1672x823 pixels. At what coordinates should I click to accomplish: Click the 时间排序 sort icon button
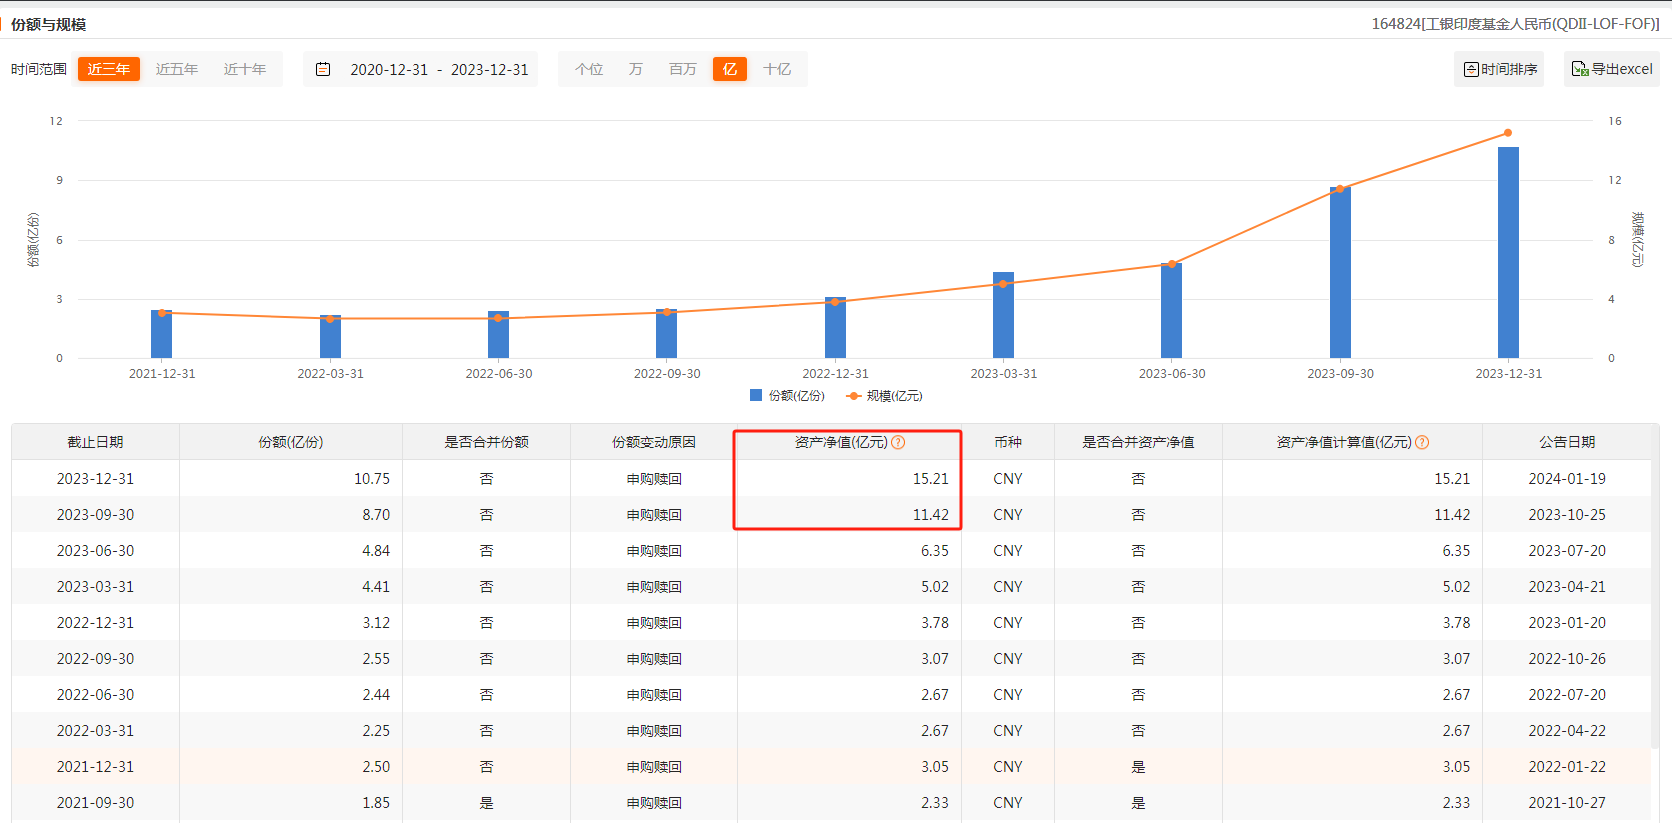1471,69
